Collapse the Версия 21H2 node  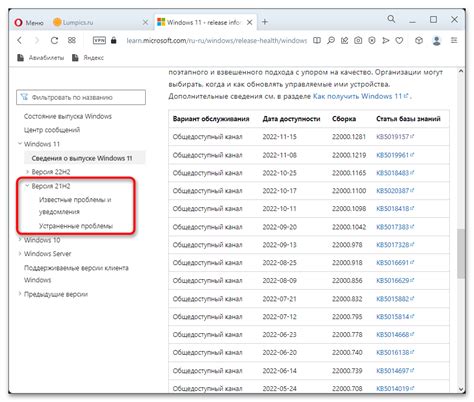[27, 186]
